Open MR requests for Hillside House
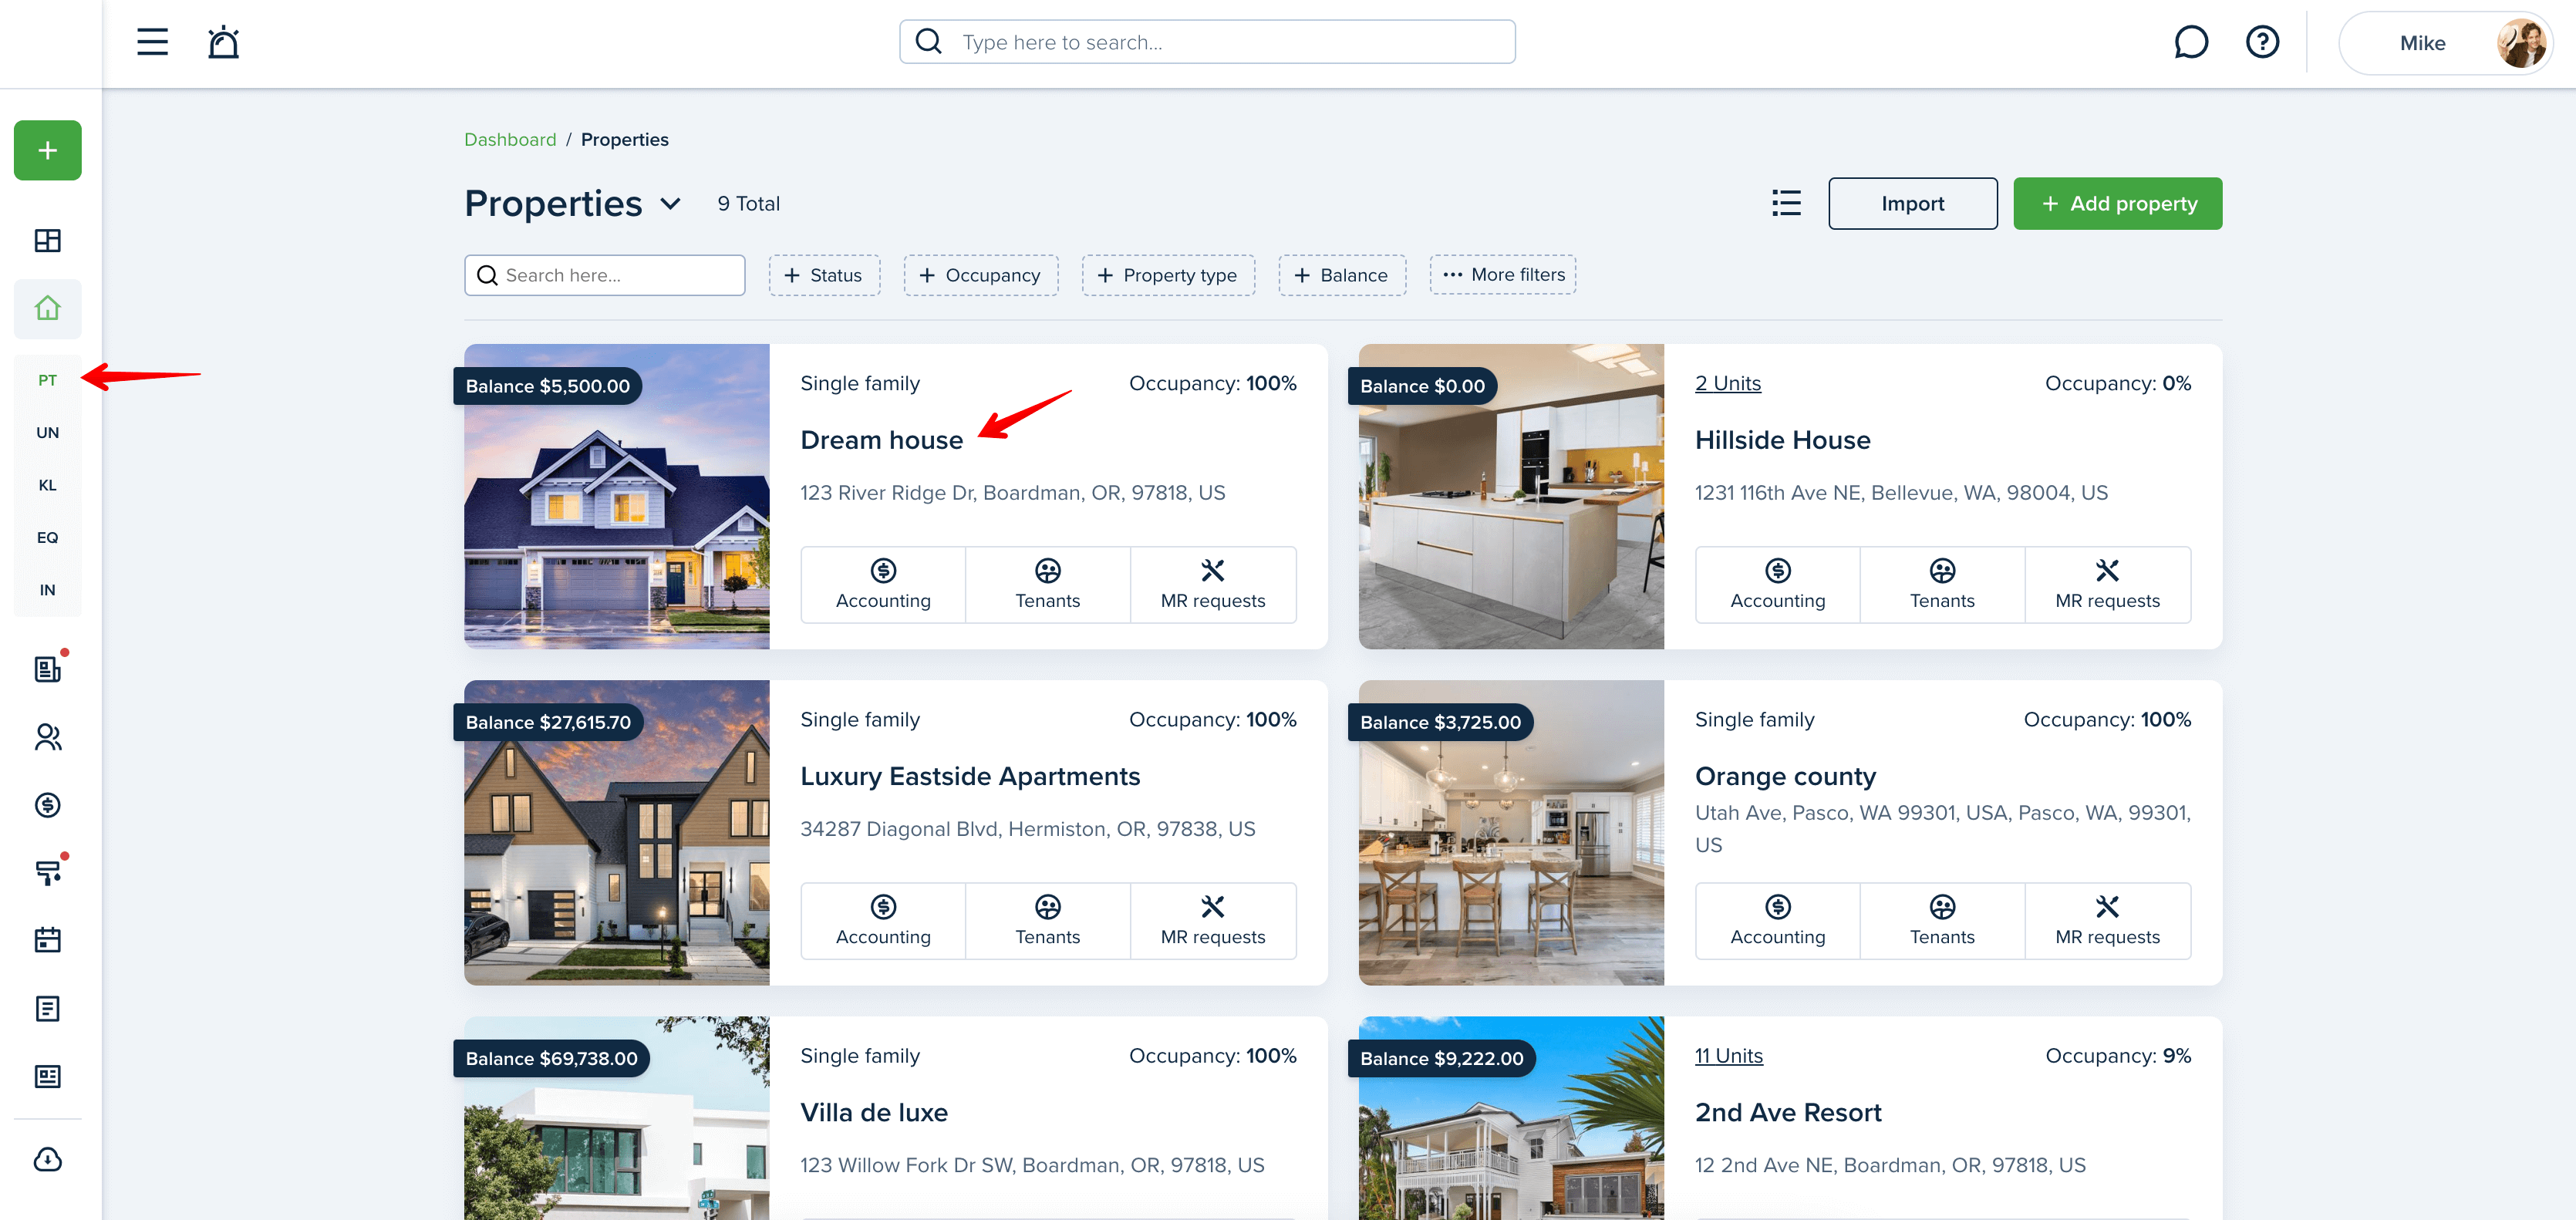The image size is (2576, 1220). click(2107, 585)
